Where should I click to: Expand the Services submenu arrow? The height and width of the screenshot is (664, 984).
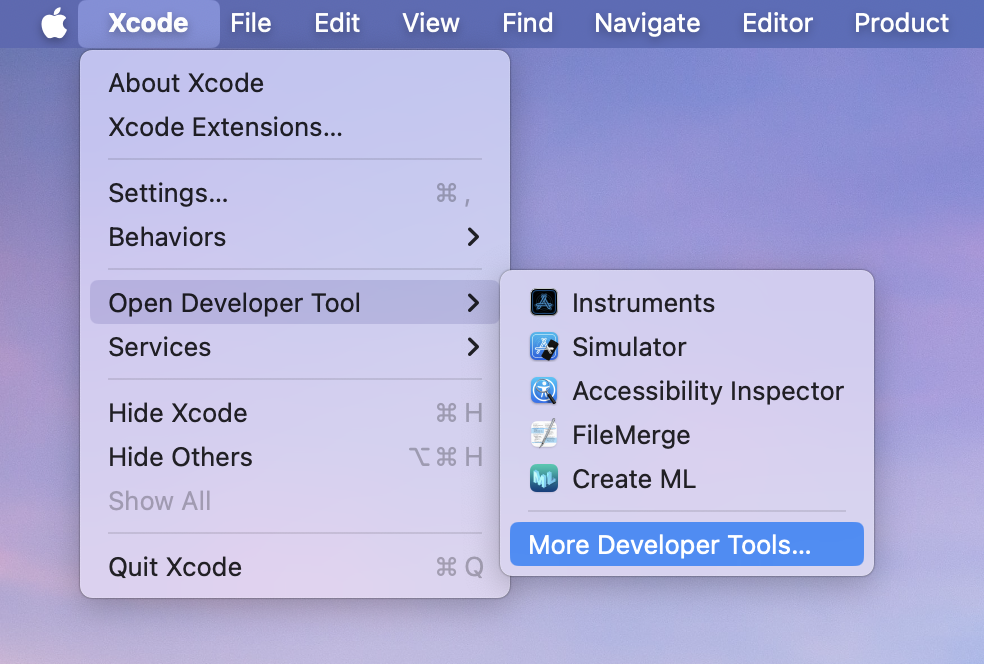click(473, 347)
